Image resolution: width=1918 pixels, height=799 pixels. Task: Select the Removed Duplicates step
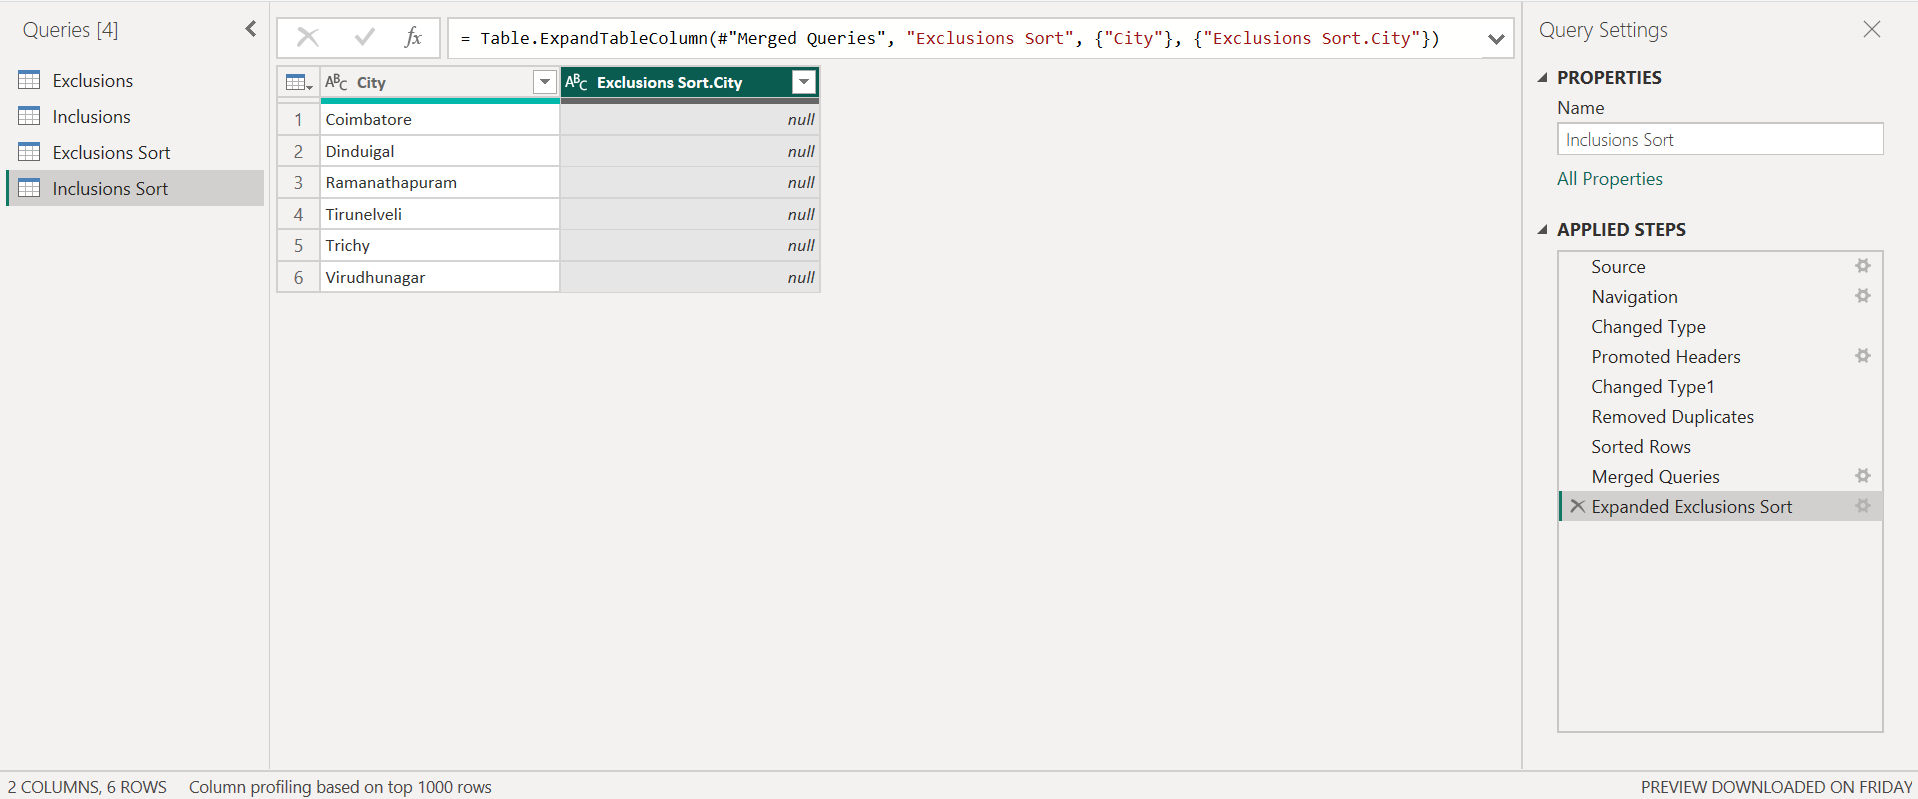(1720, 417)
